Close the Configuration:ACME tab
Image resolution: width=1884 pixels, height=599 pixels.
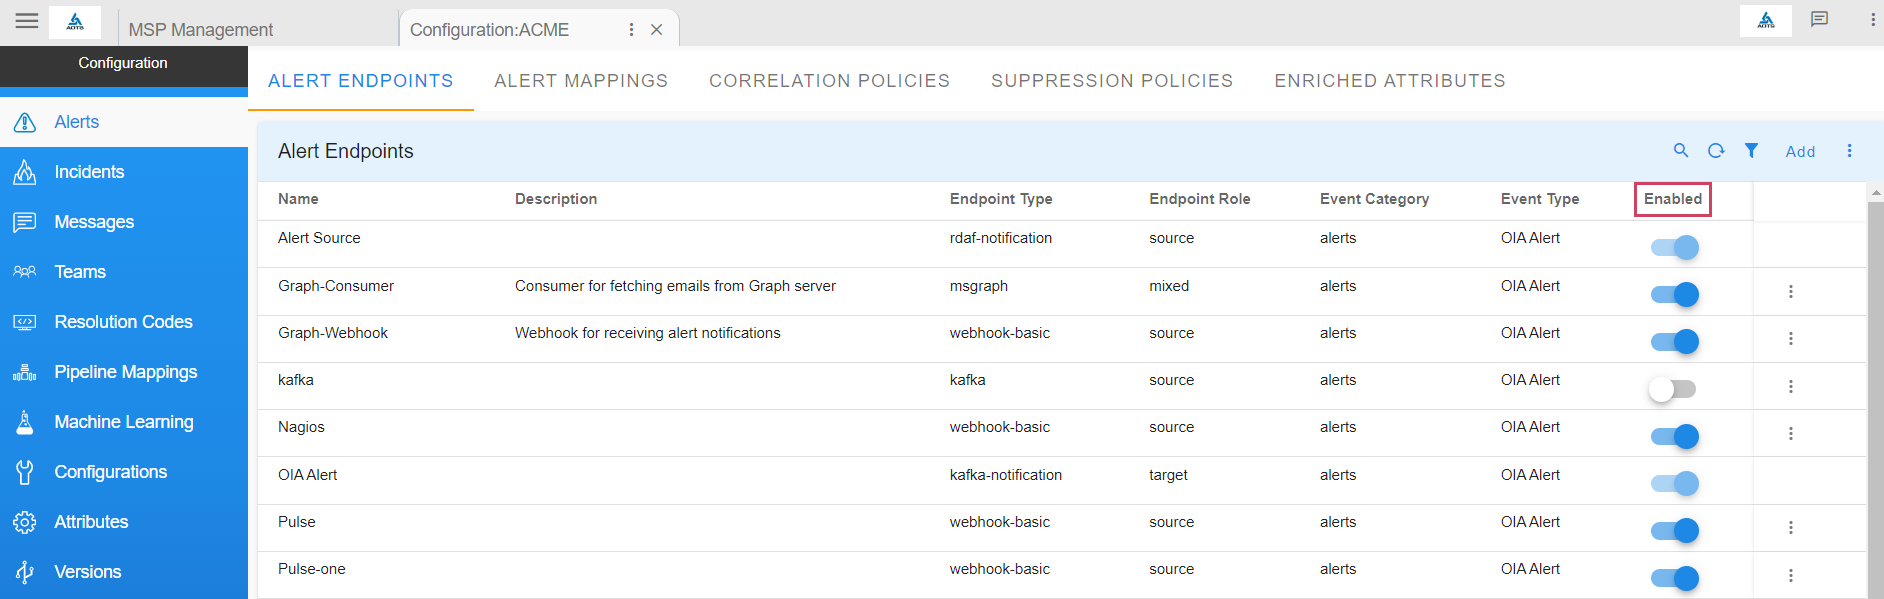[x=657, y=30]
